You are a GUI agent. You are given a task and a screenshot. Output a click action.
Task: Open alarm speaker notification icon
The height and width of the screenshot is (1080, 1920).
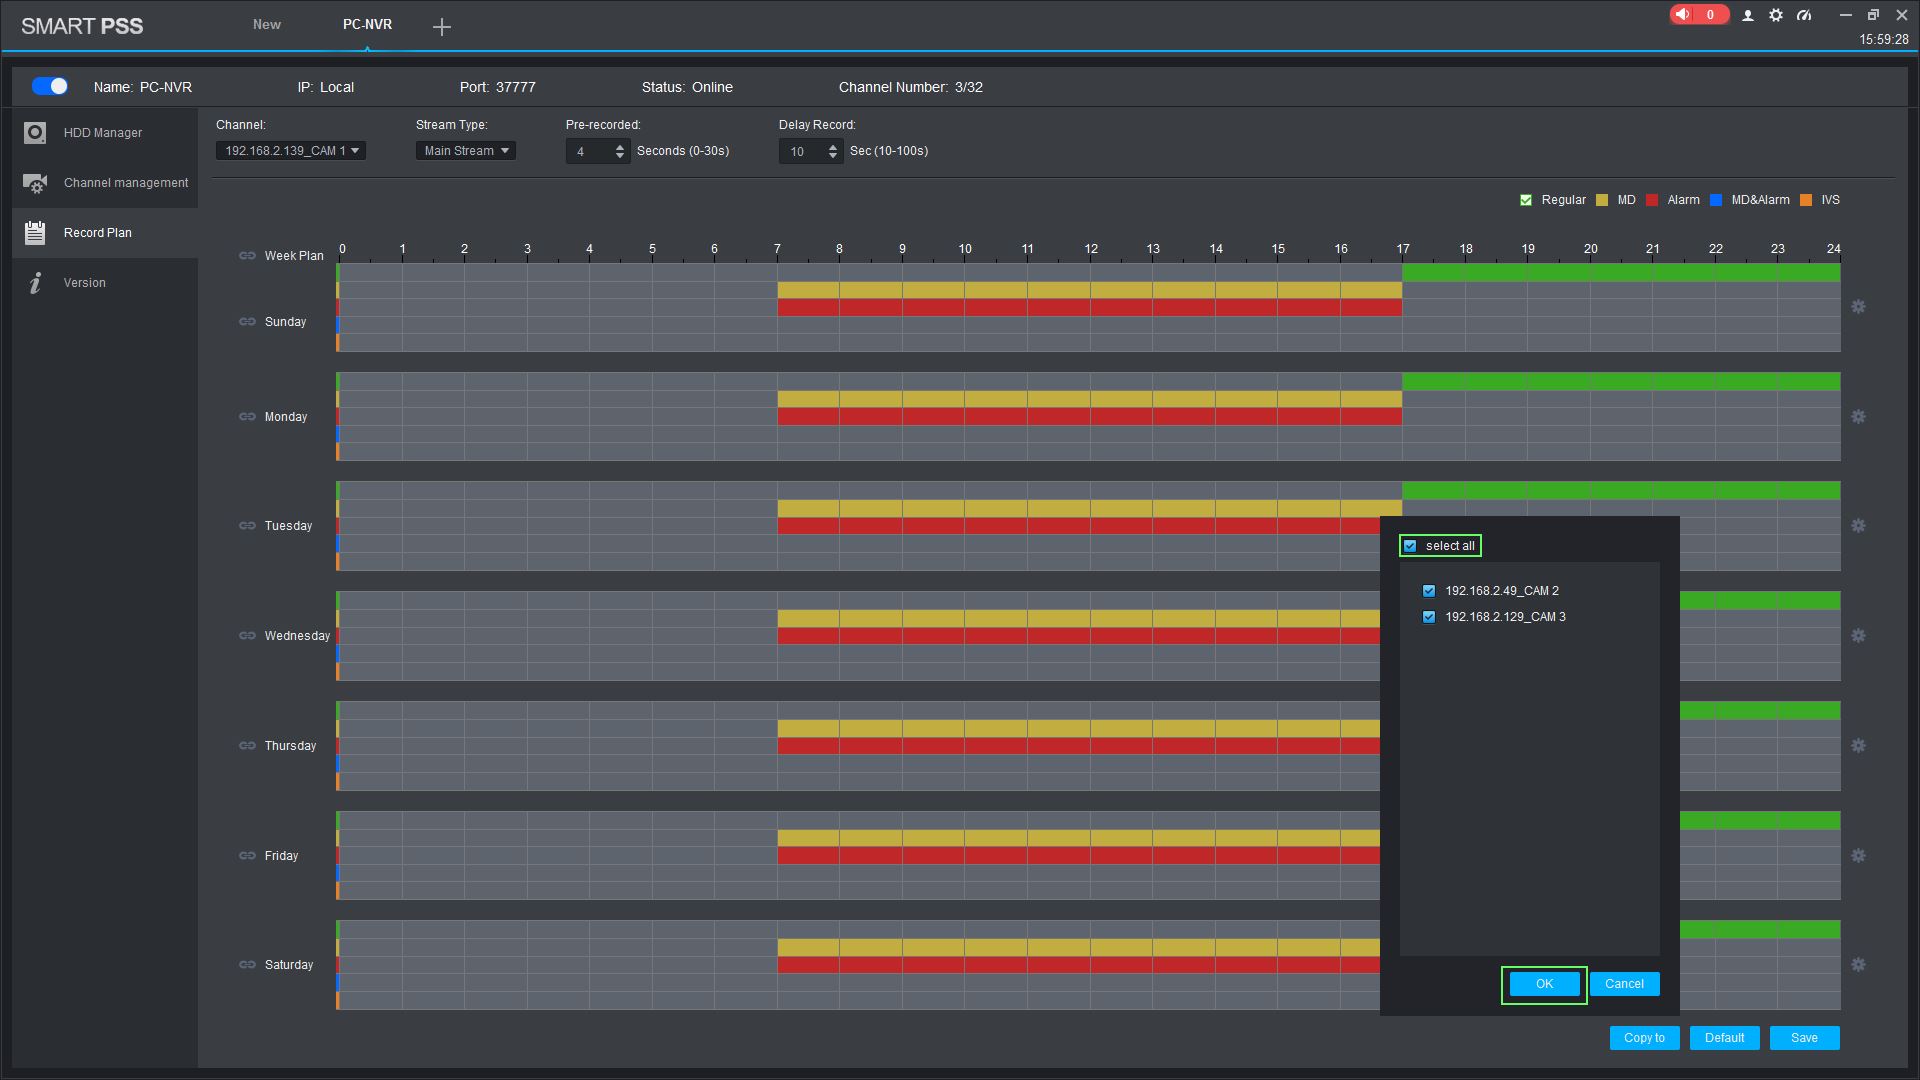(1684, 15)
